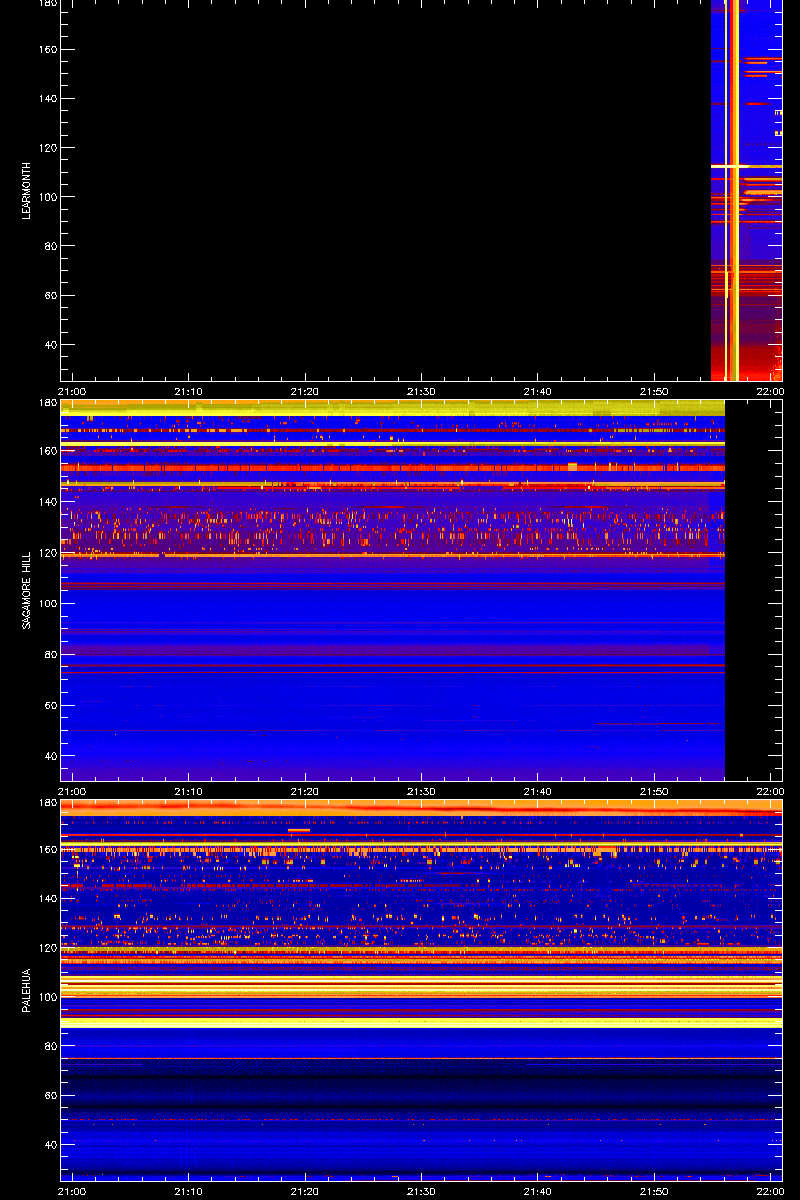Click the 21:30 time label under the Learmonth panel
The width and height of the screenshot is (800, 1200).
click(x=422, y=391)
